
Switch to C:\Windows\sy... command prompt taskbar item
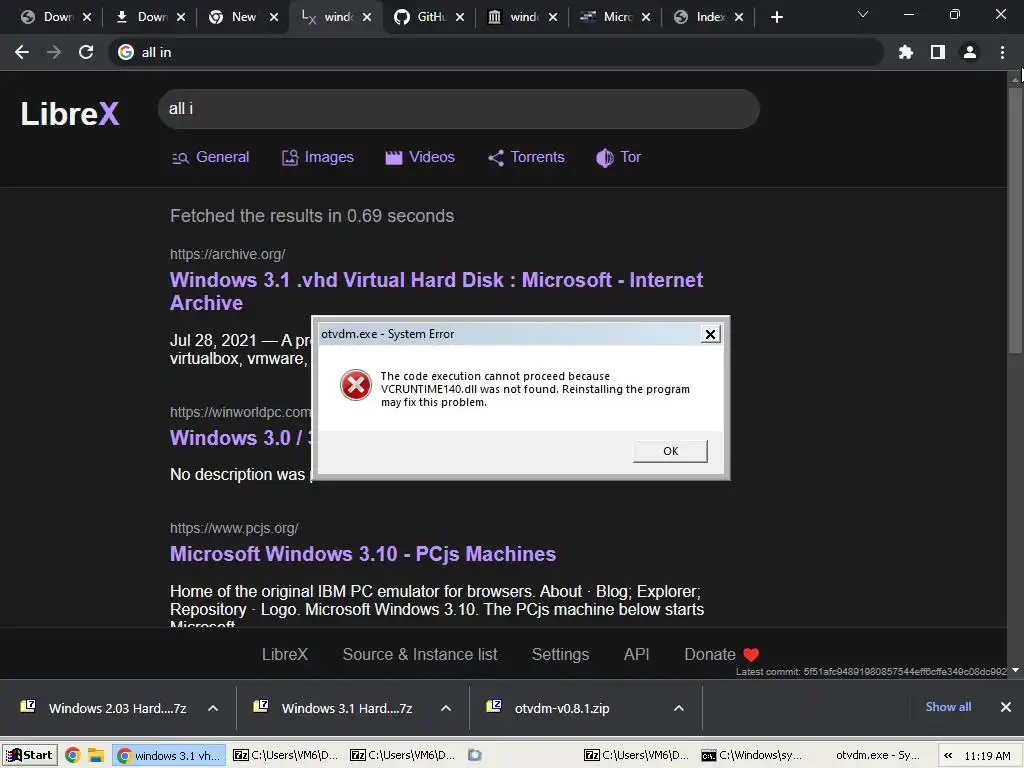click(x=751, y=756)
